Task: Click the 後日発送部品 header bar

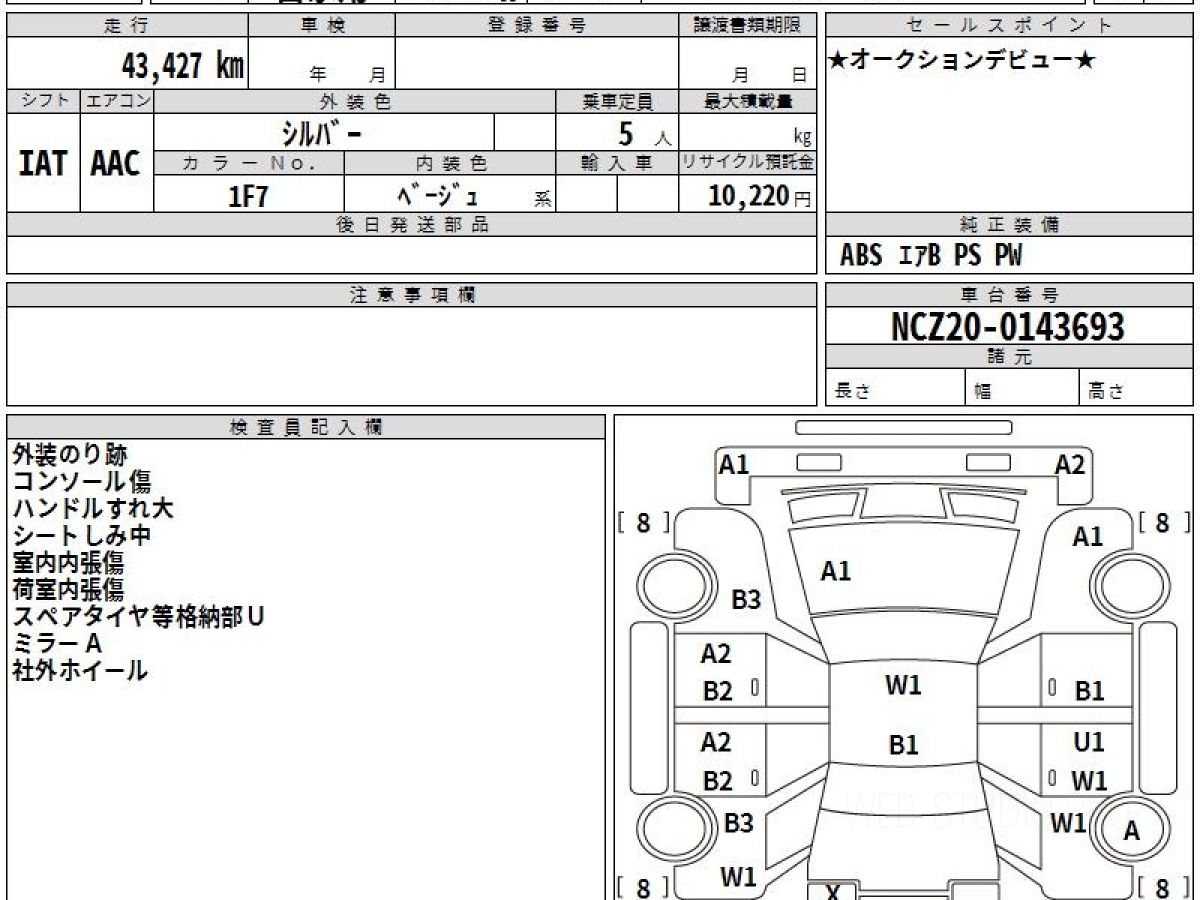Action: click(x=412, y=225)
